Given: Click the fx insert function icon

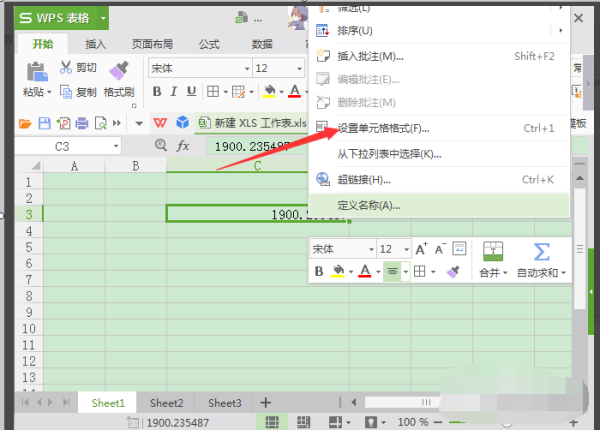Looking at the screenshot, I should [x=183, y=146].
